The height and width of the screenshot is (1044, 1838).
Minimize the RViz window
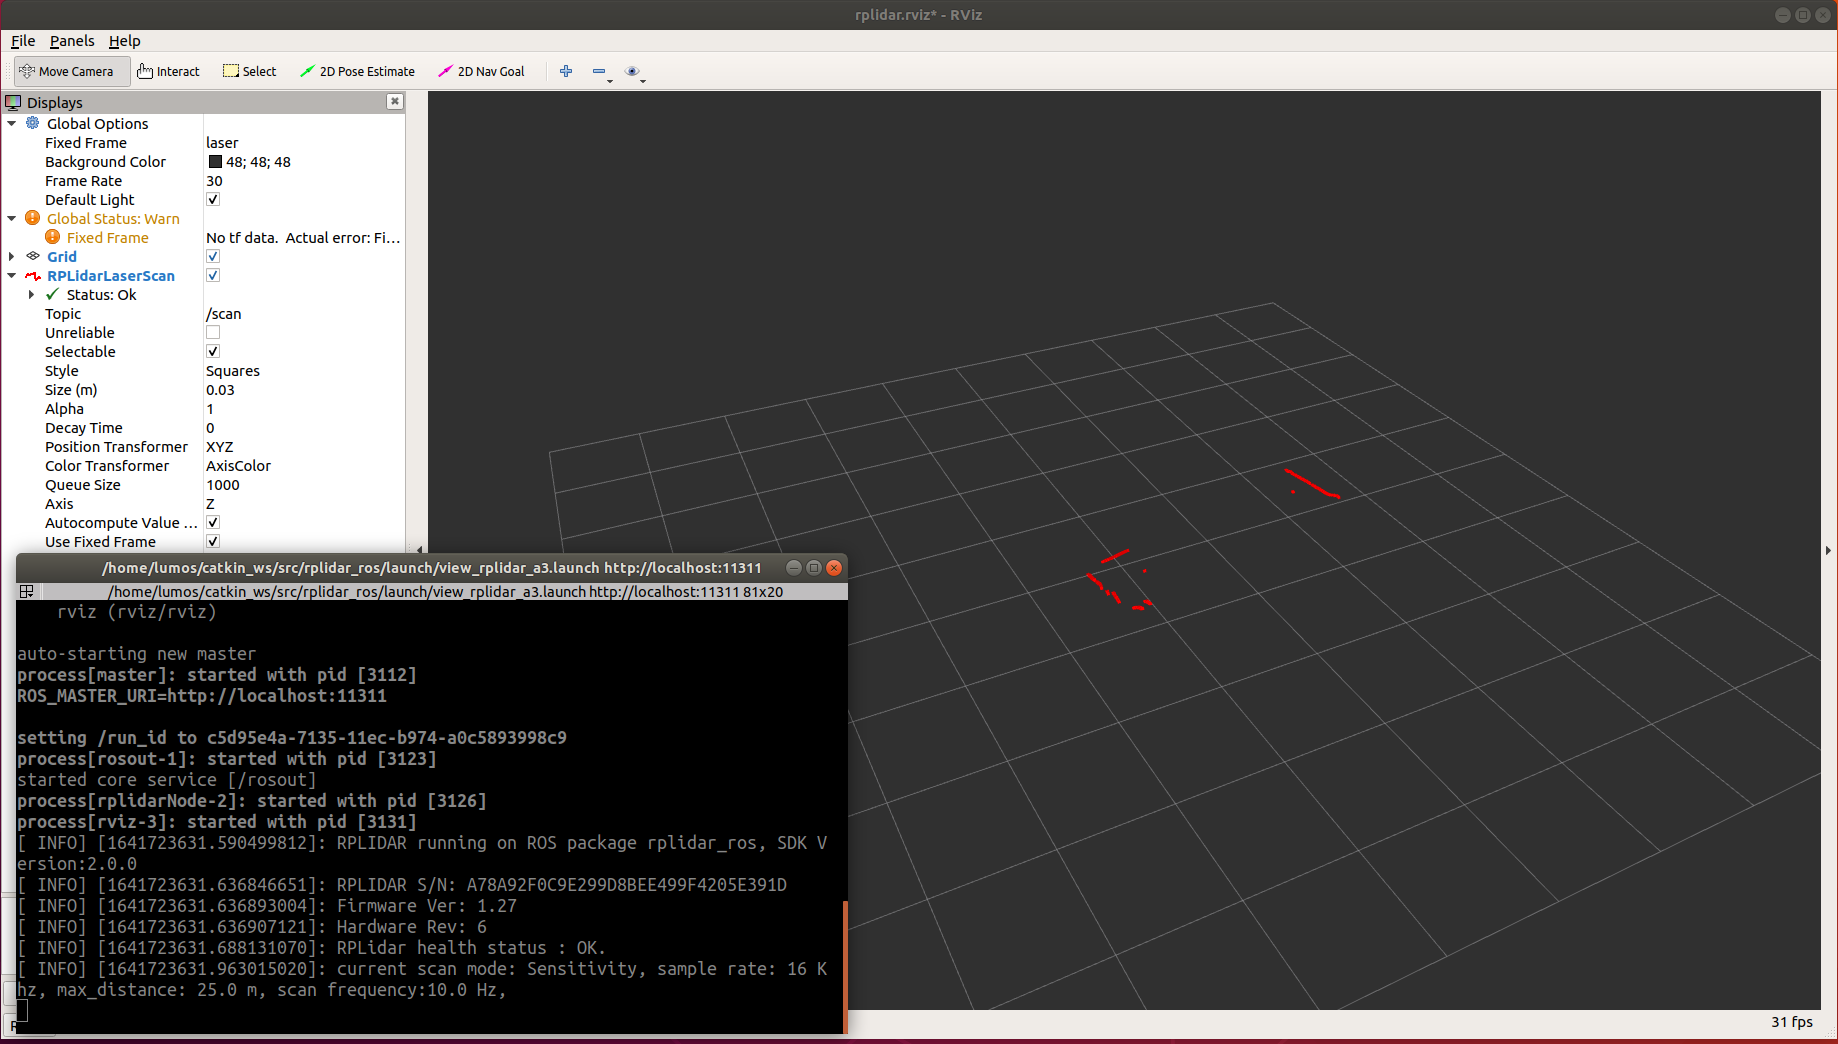[1783, 15]
